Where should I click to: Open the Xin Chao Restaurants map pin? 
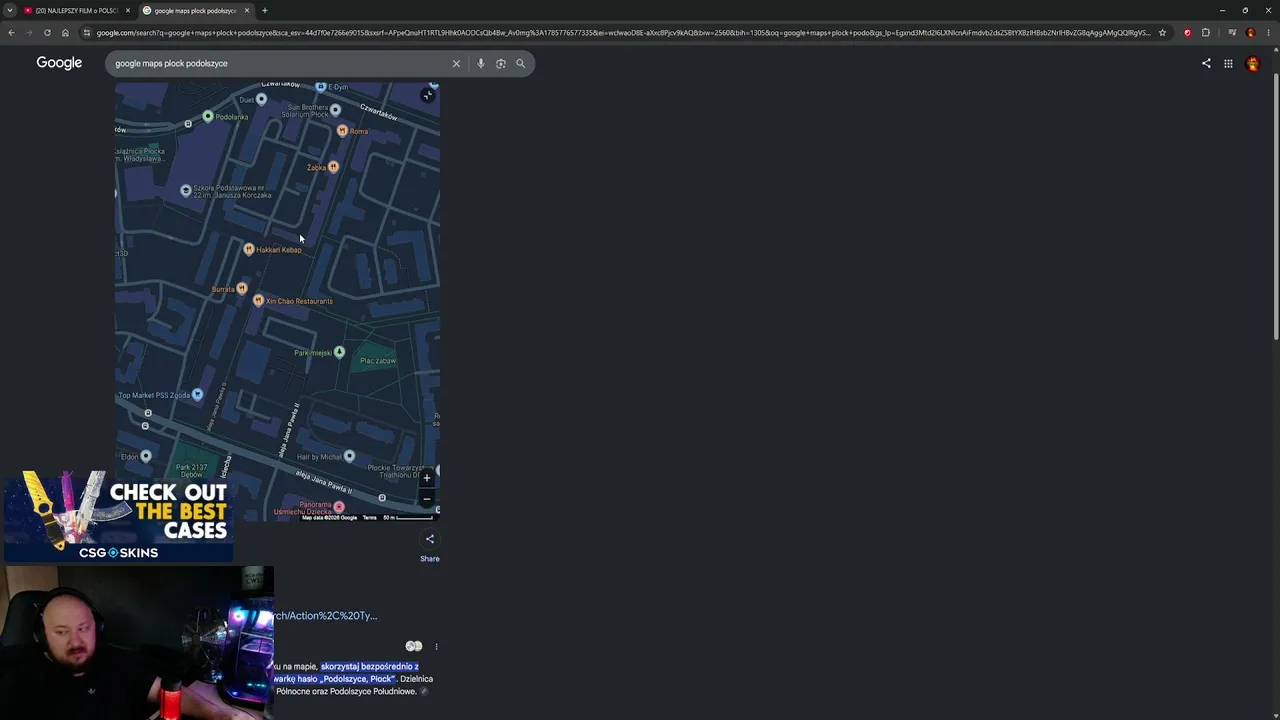pyautogui.click(x=258, y=300)
